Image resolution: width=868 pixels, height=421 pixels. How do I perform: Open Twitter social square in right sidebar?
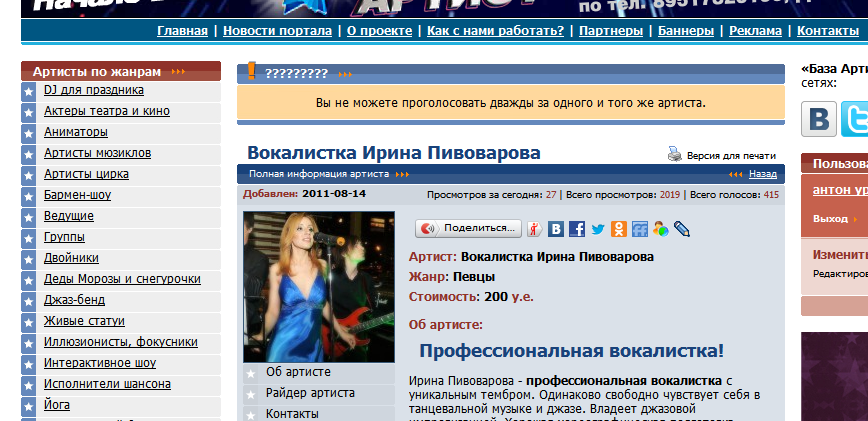click(854, 119)
